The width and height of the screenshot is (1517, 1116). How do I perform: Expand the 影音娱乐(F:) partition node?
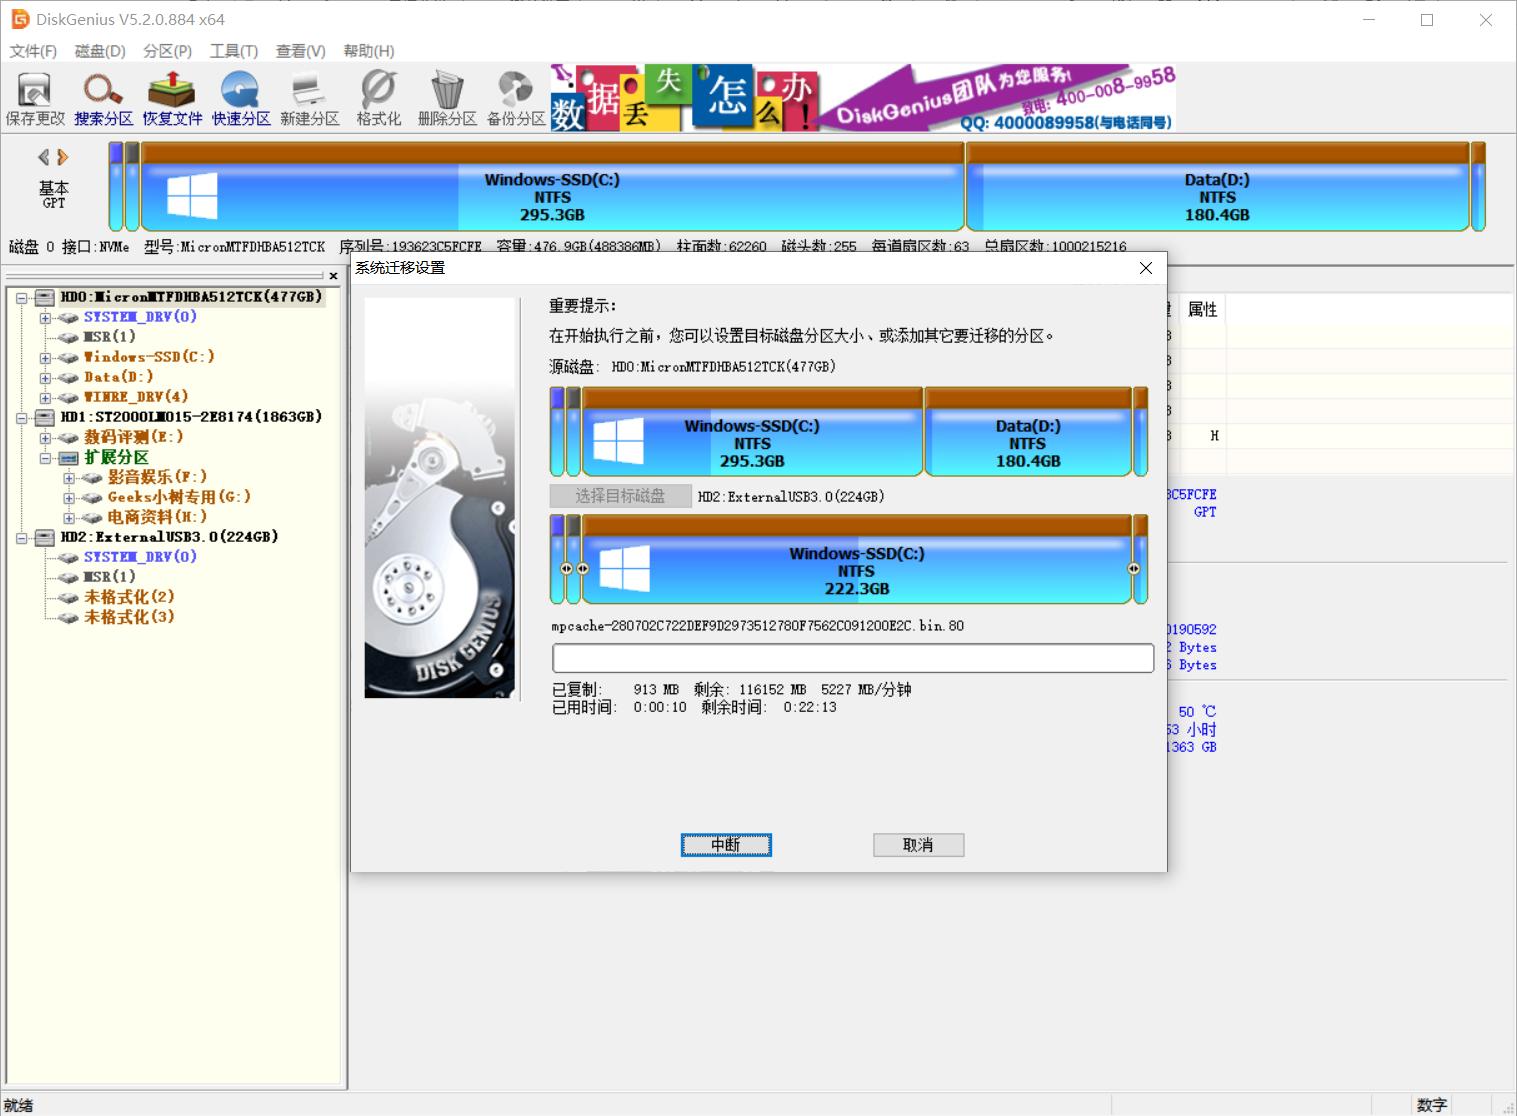pos(69,478)
